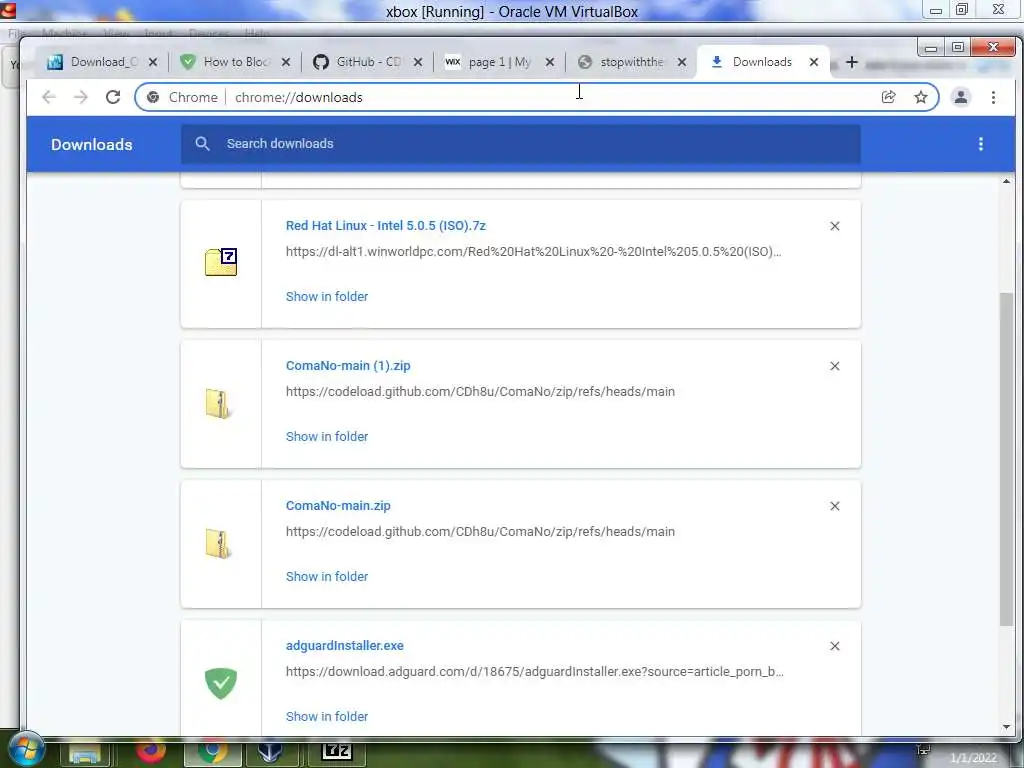Focus the Search downloads field
Image resolution: width=1024 pixels, height=768 pixels.
pyautogui.click(x=520, y=144)
